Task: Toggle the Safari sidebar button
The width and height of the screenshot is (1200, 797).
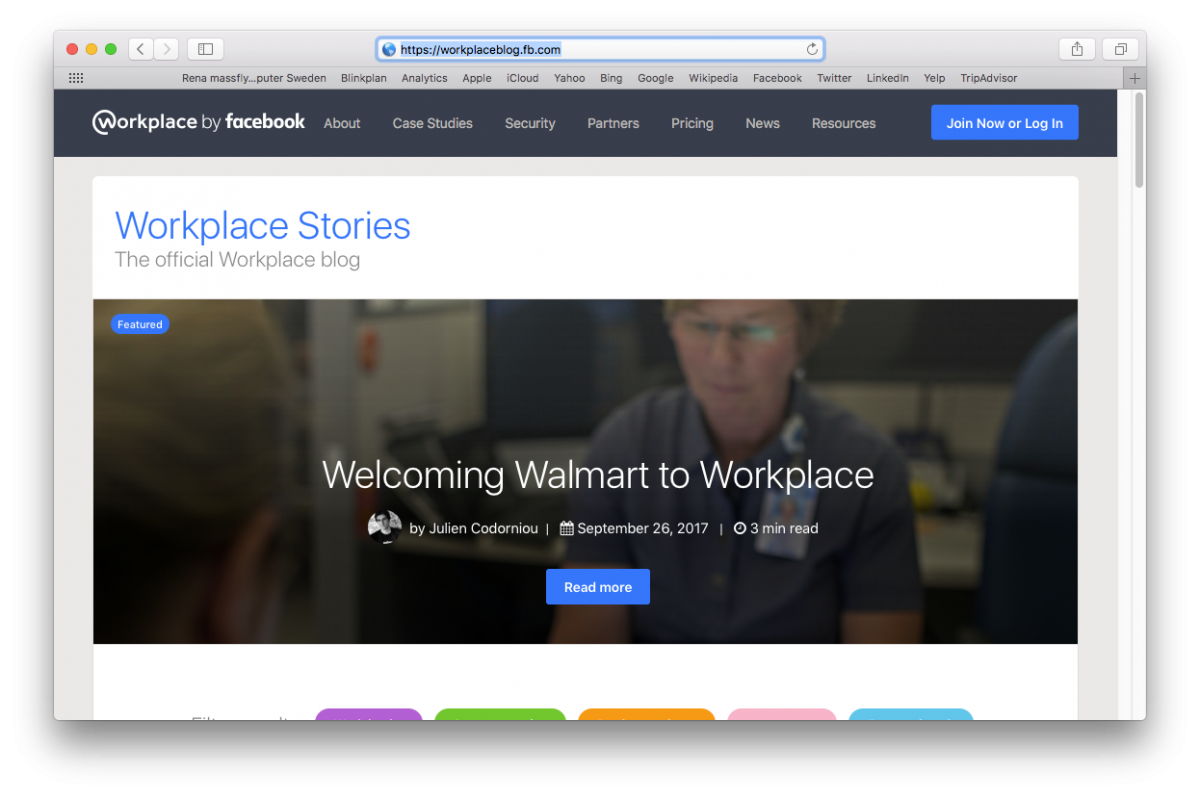Action: (205, 49)
